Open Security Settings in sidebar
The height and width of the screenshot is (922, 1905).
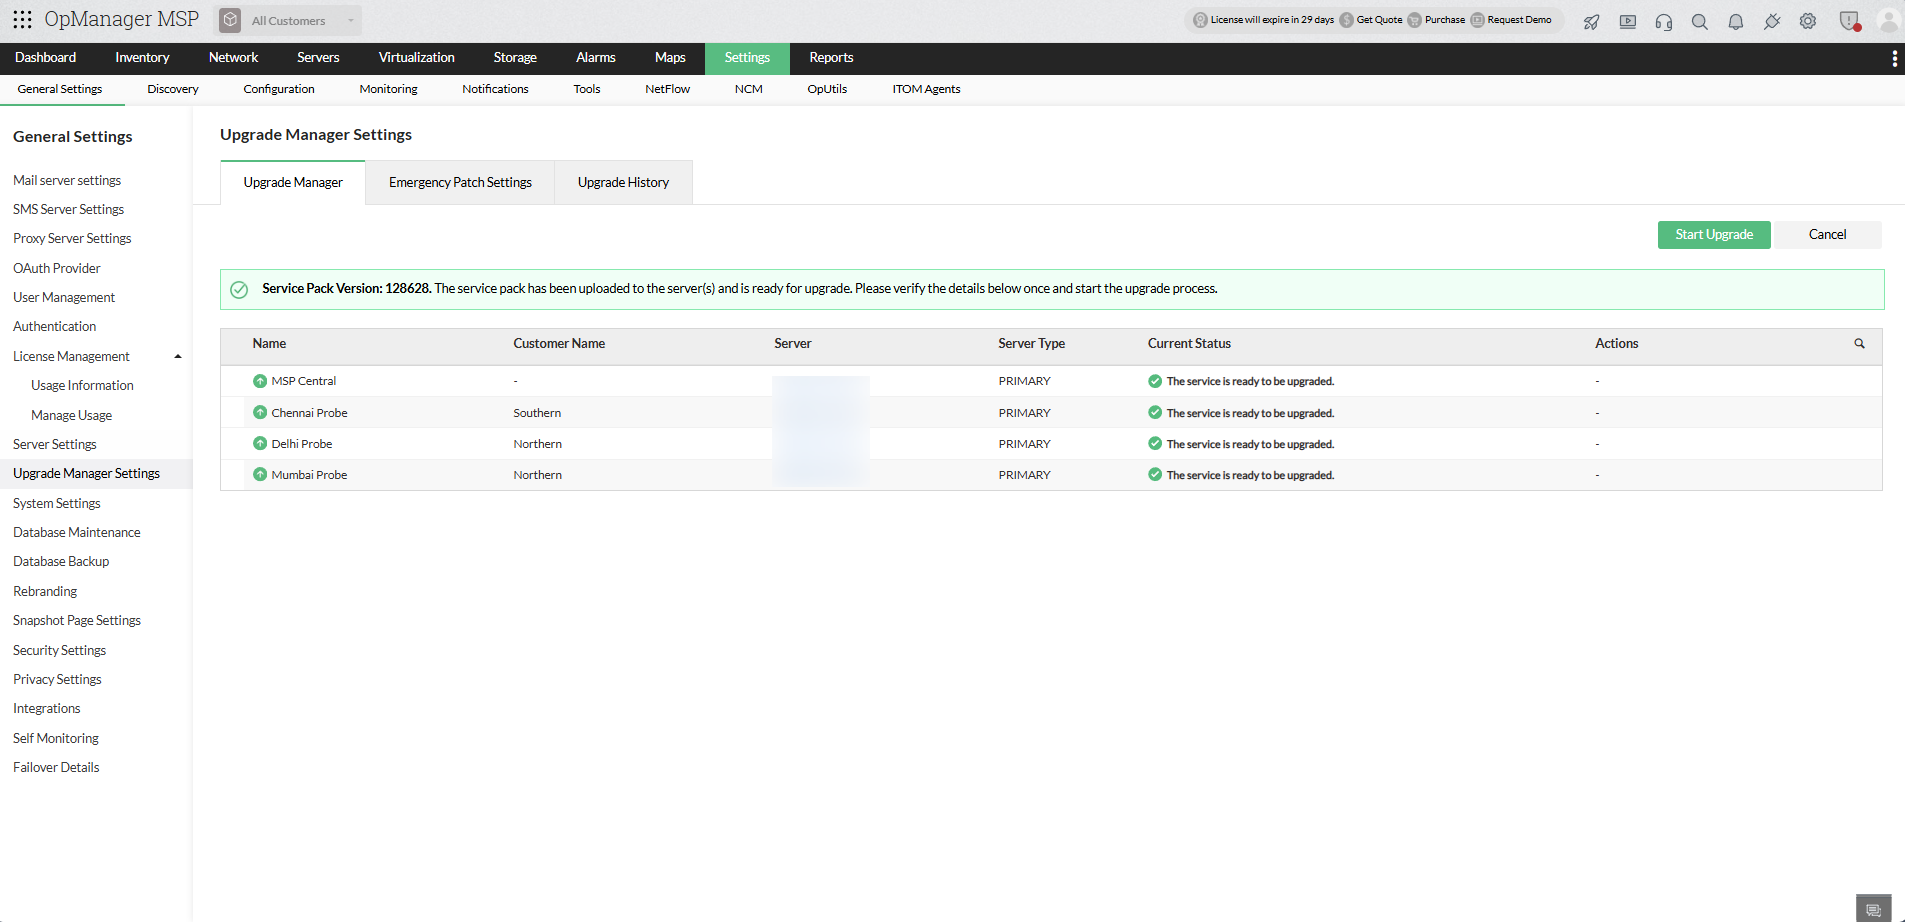click(59, 651)
